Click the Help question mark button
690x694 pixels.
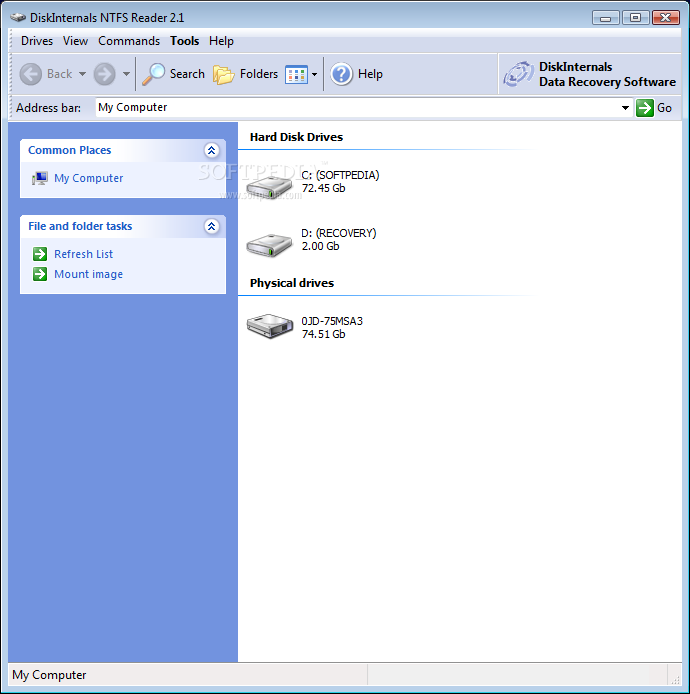356,74
